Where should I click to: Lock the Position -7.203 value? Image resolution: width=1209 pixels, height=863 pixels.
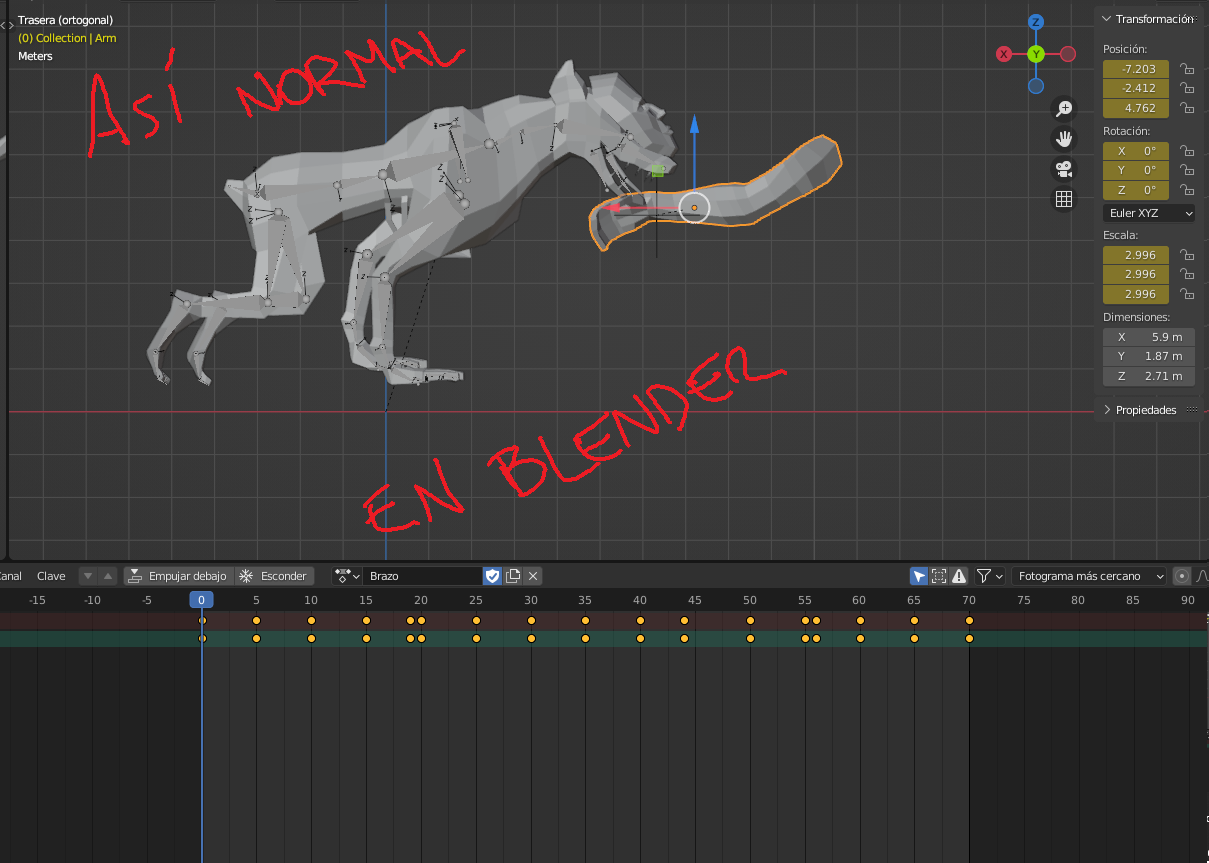[1186, 69]
